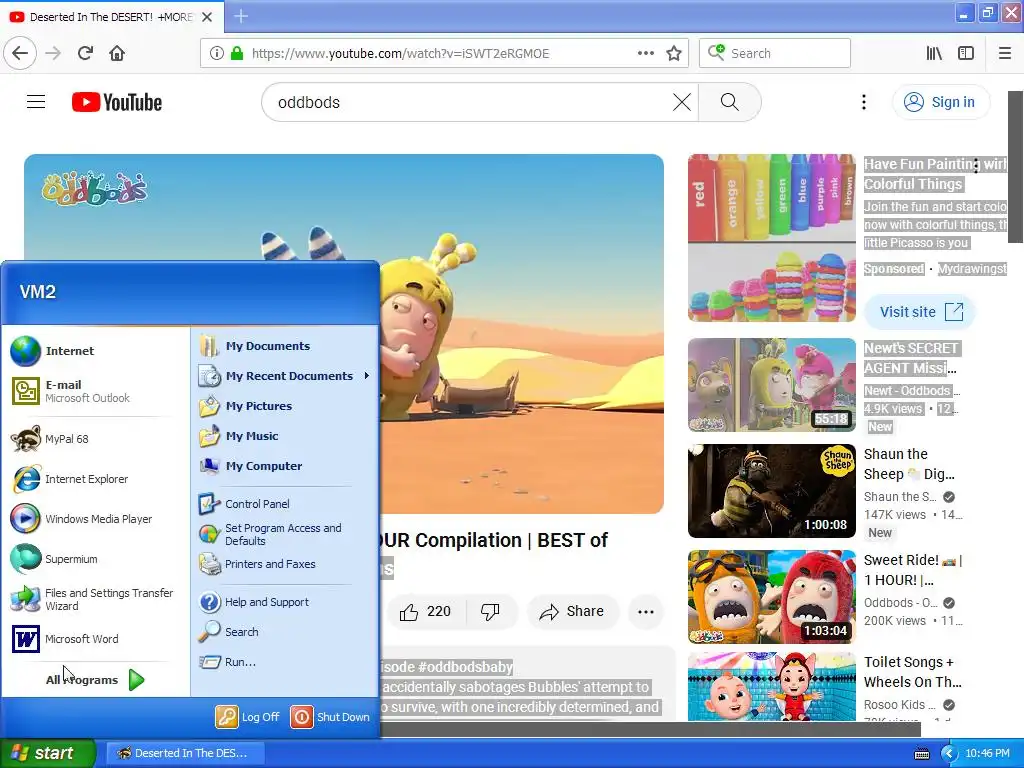Toggle the browser sidebar
The height and width of the screenshot is (768, 1024).
pyautogui.click(x=966, y=54)
